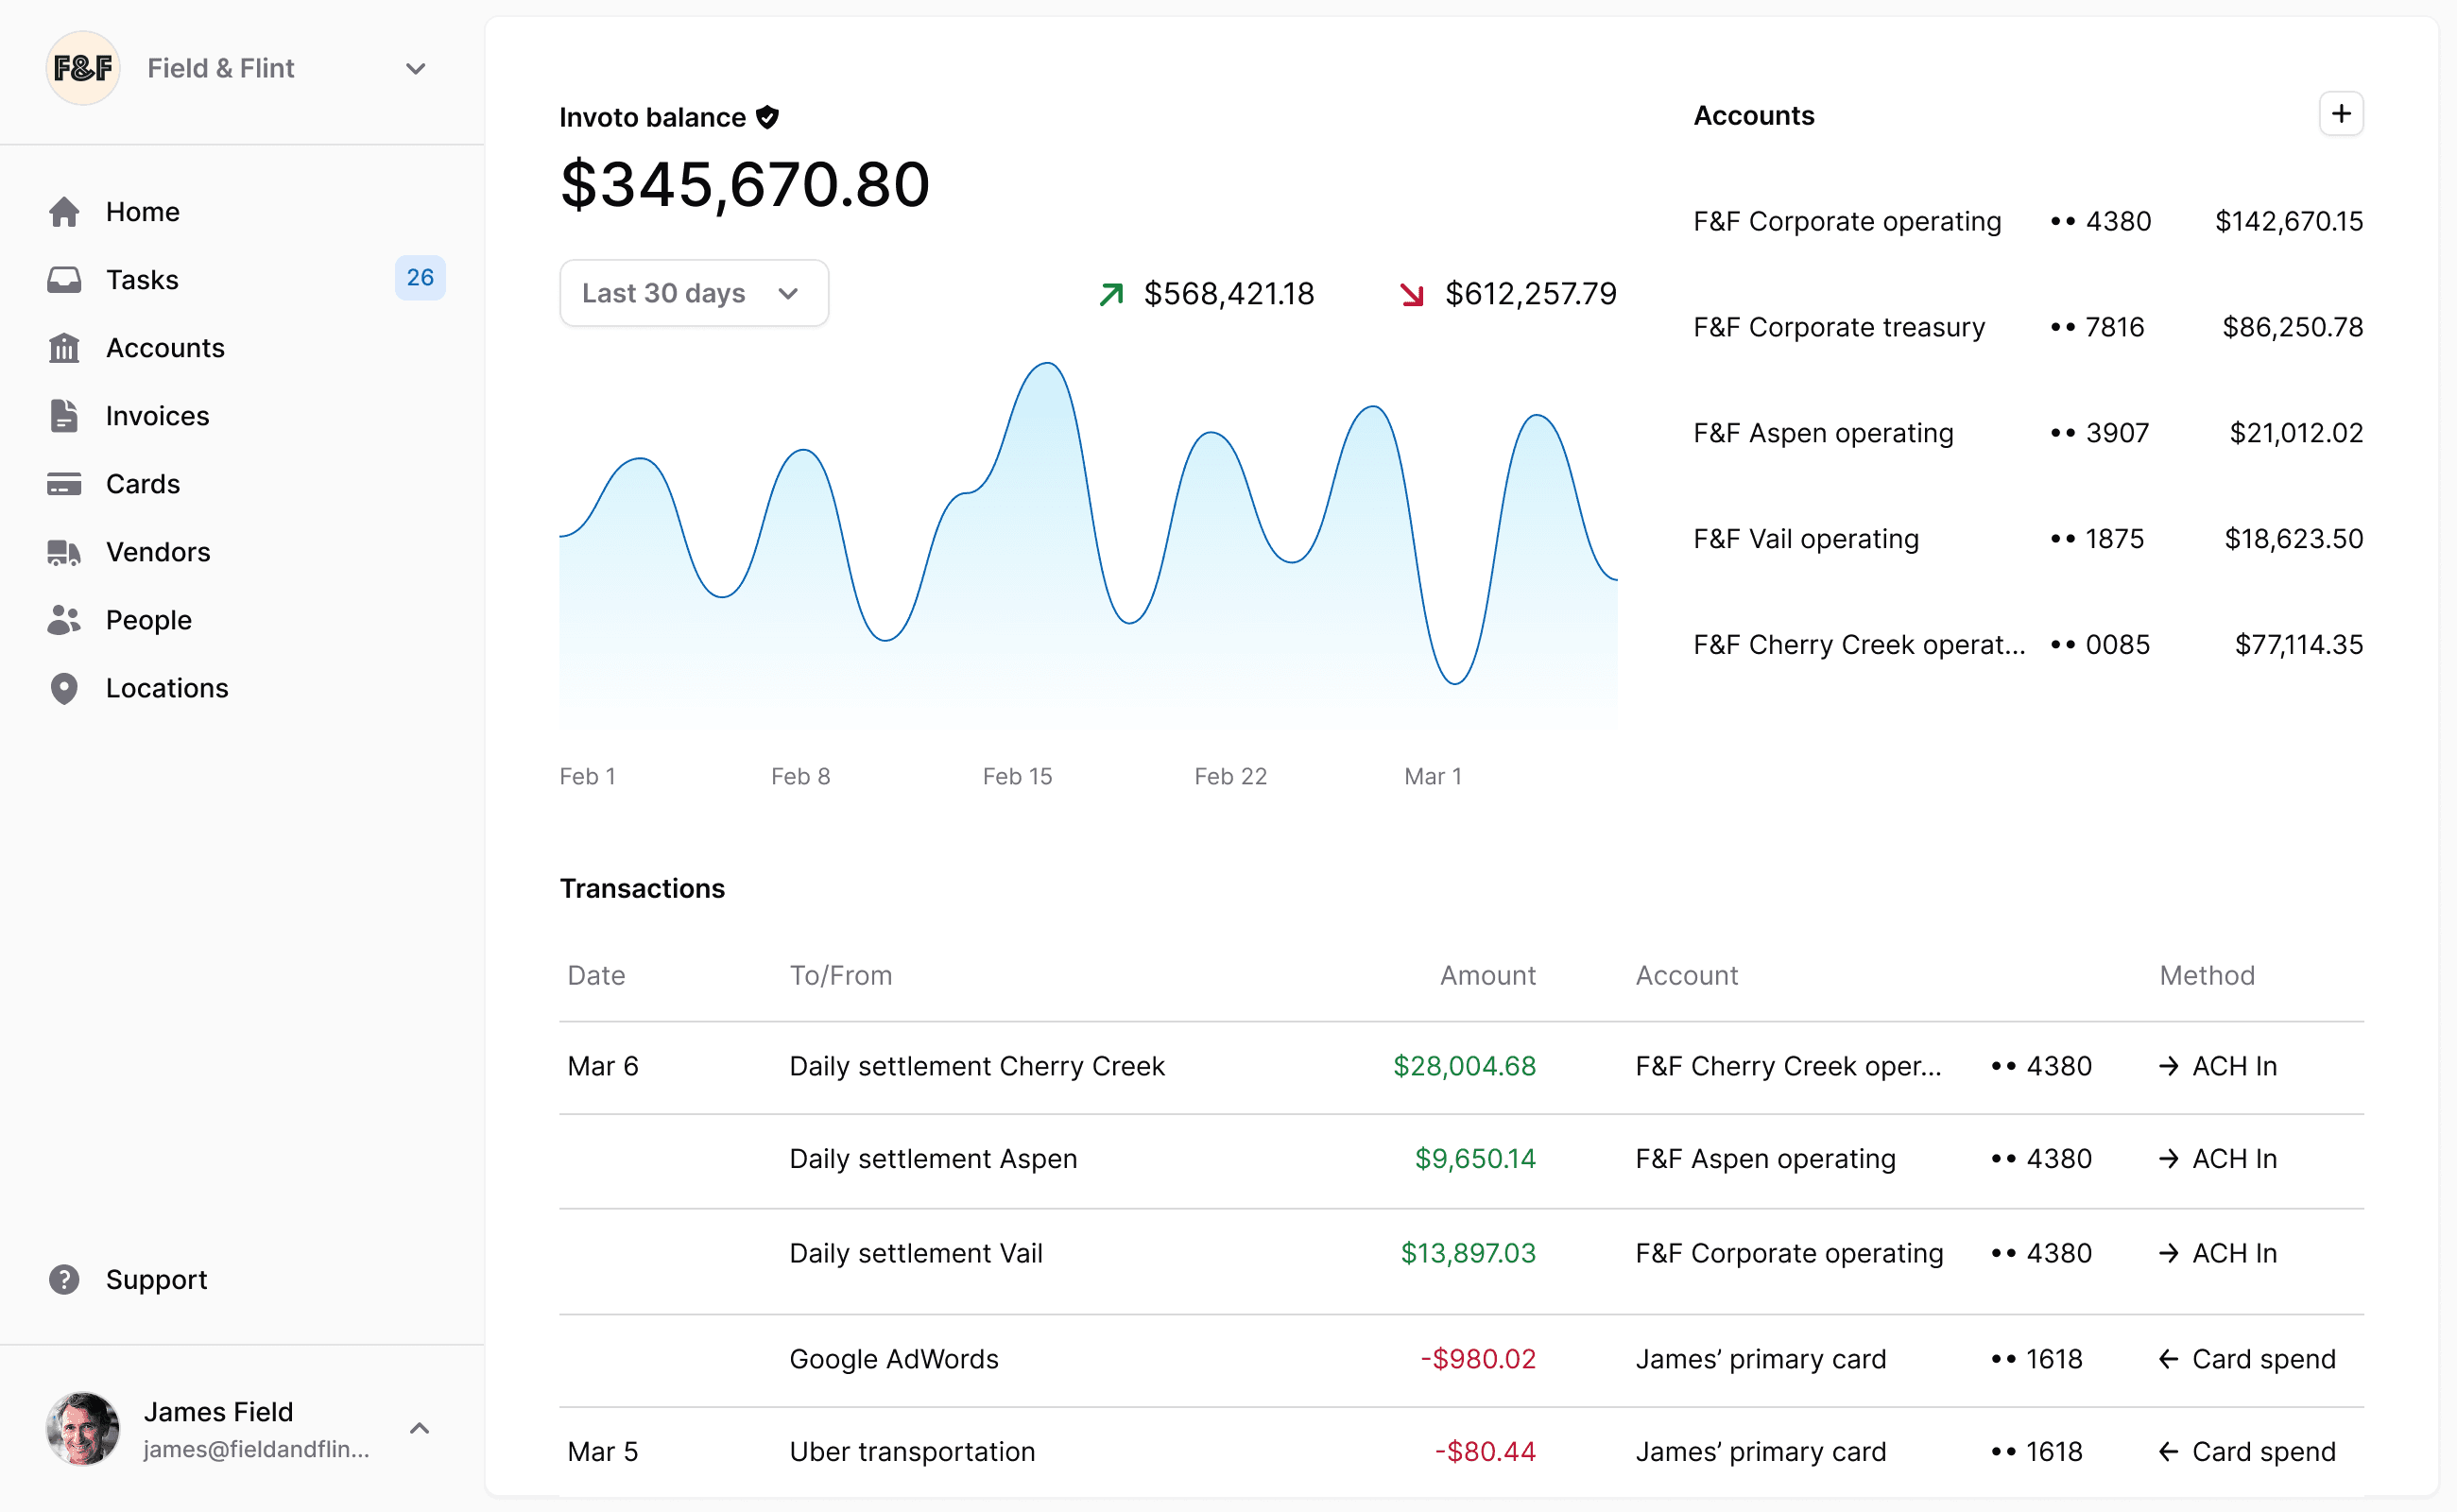Collapse the James Field profile menu chevron

pyautogui.click(x=419, y=1427)
